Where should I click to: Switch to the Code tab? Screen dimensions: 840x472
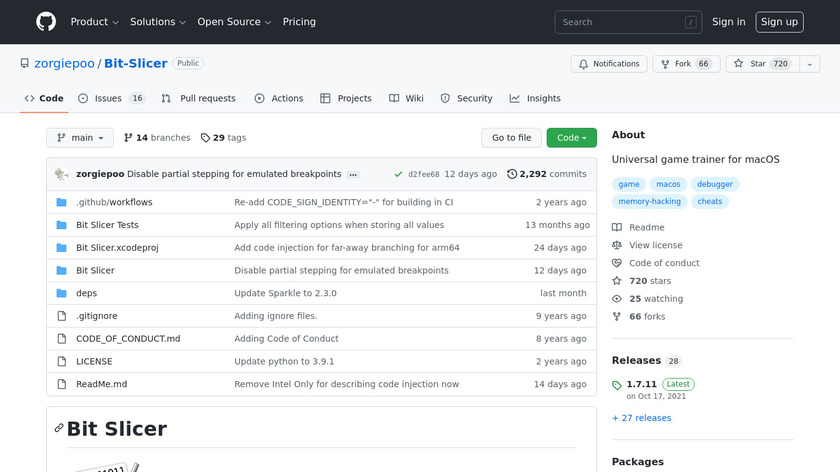pyautogui.click(x=44, y=99)
